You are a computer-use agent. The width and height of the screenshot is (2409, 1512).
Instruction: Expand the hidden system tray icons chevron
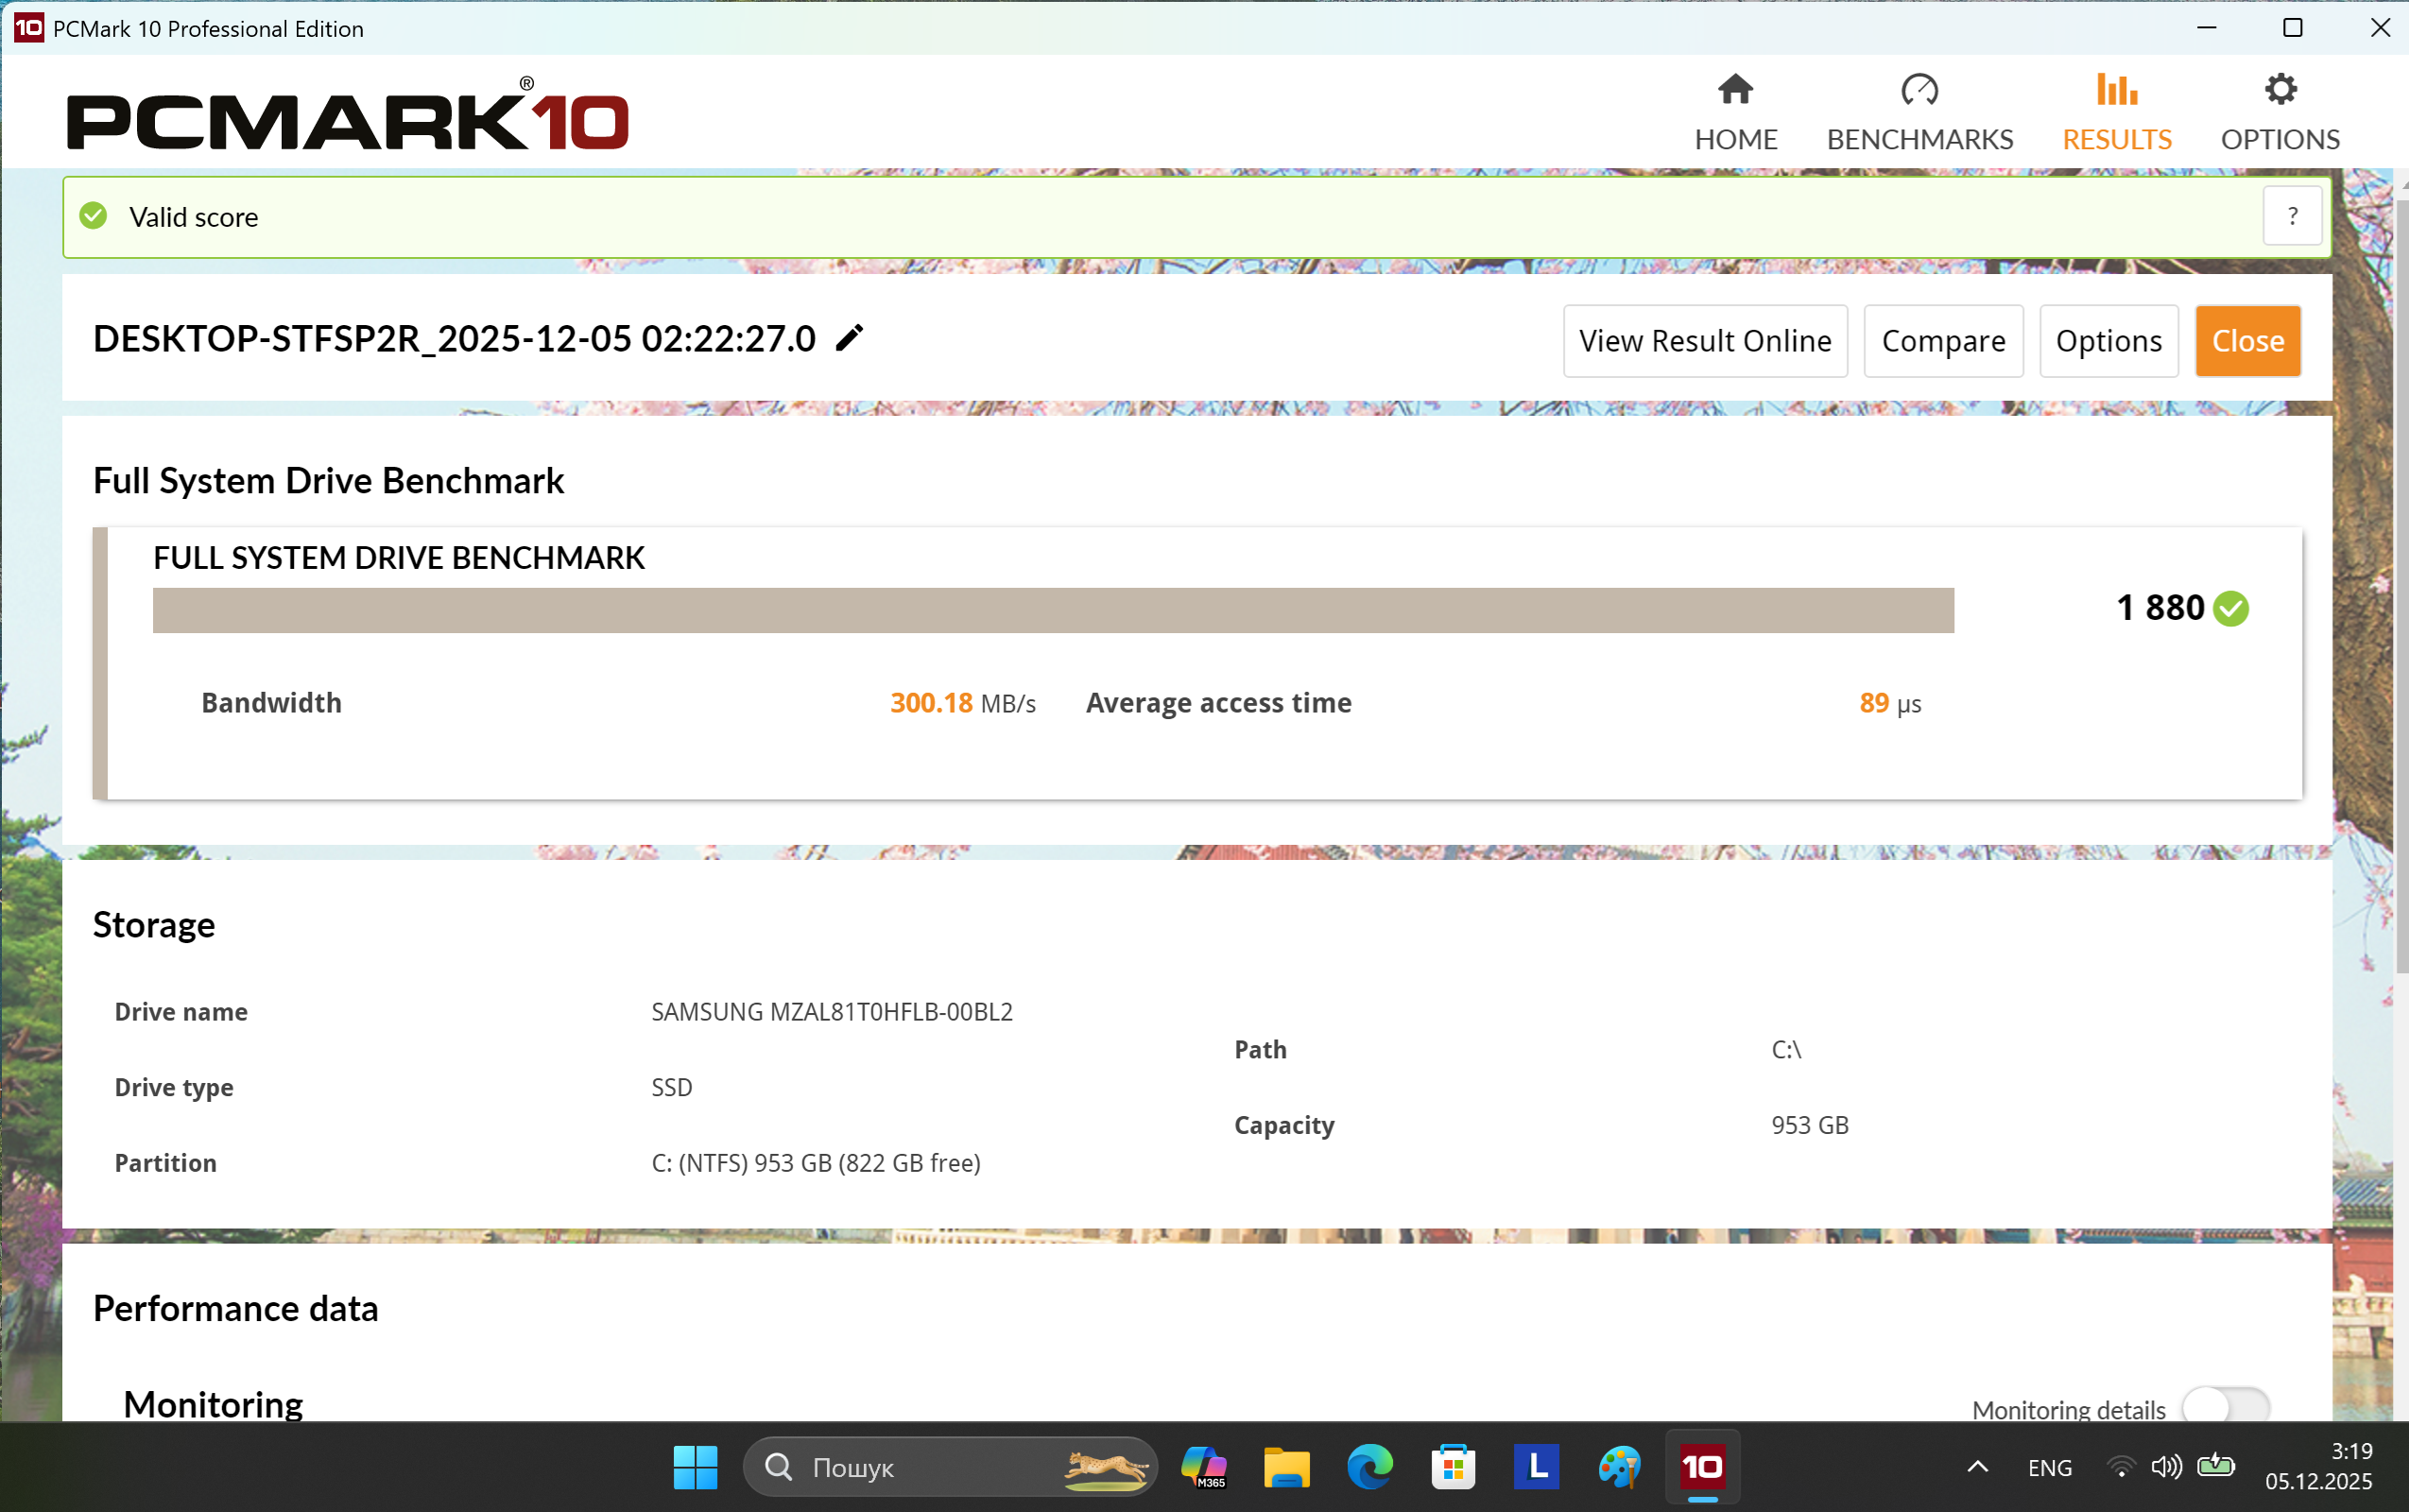[1977, 1467]
